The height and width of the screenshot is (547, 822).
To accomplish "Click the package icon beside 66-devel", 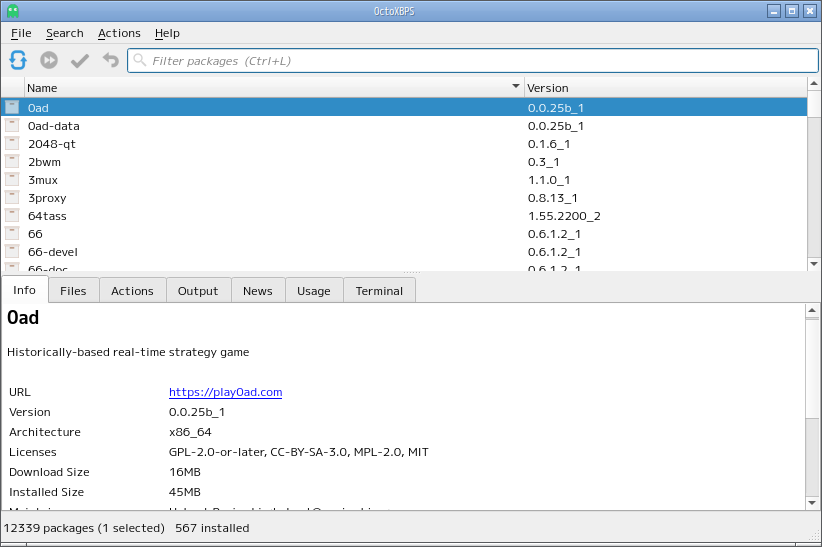I will (x=12, y=251).
